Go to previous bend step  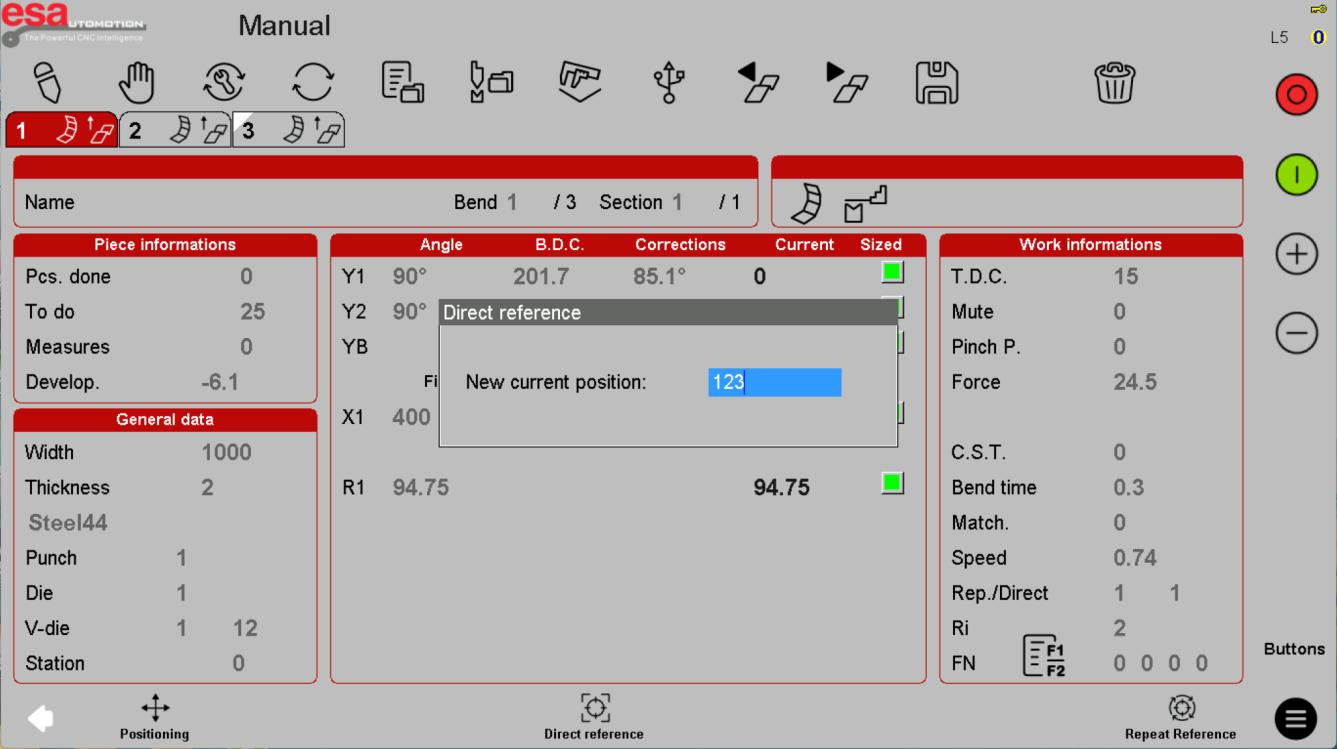click(x=758, y=83)
